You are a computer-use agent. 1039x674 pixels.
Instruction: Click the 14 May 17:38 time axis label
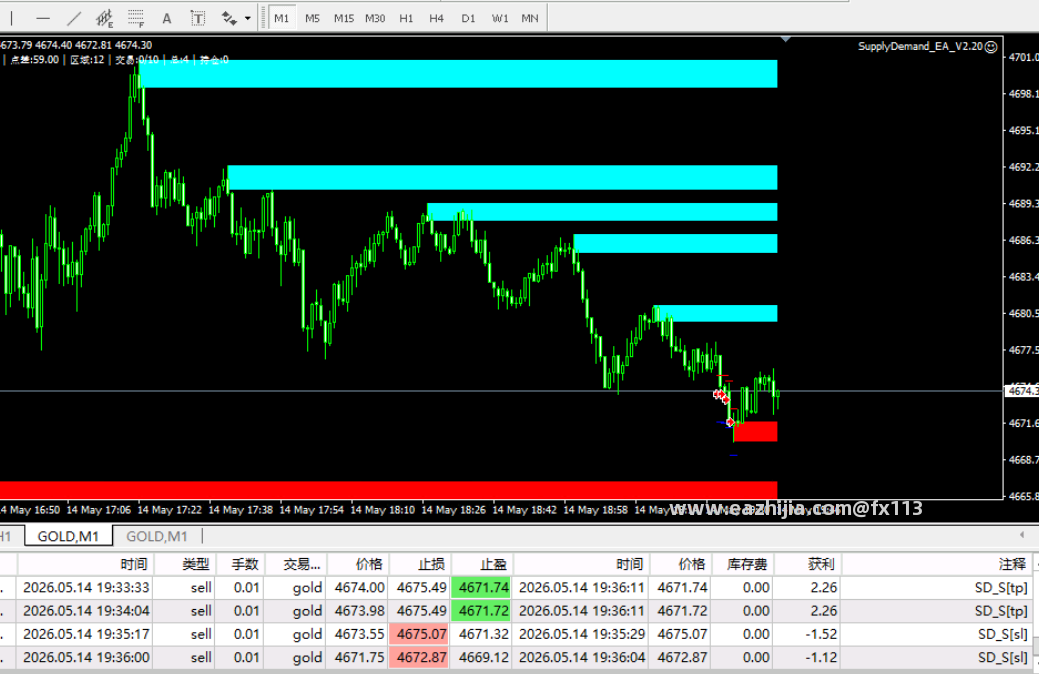[240, 510]
